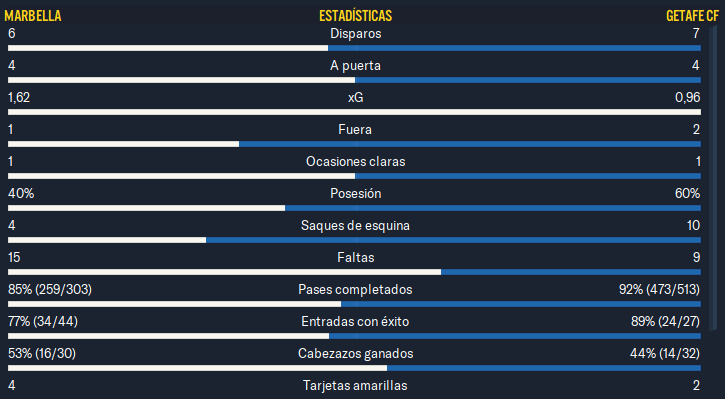This screenshot has height=399, width=725.
Task: Click Getafe's 92% (473/513) passes value
Action: click(x=659, y=289)
